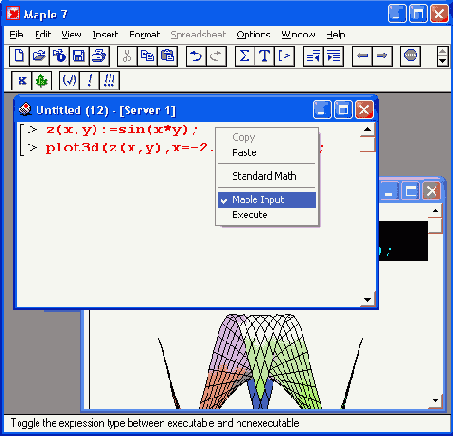Screen dimensions: 453x436
Task: Create a new worksheet with toolbar icon
Action: coord(19,56)
